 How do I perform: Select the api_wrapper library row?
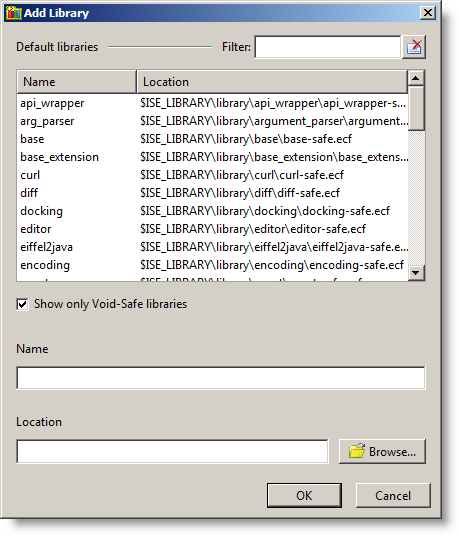[212, 103]
